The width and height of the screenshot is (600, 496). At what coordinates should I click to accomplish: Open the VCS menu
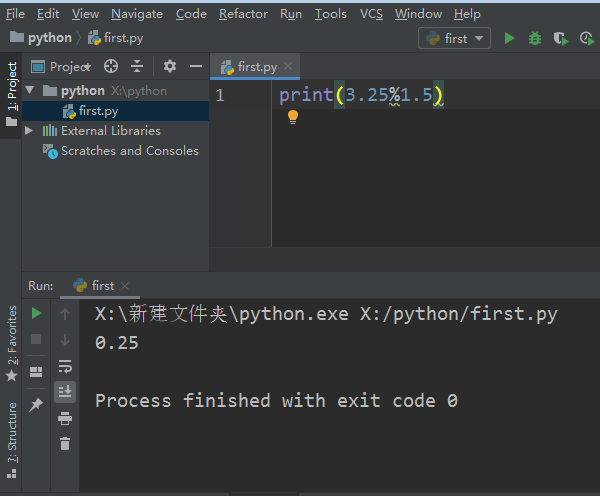coord(371,14)
